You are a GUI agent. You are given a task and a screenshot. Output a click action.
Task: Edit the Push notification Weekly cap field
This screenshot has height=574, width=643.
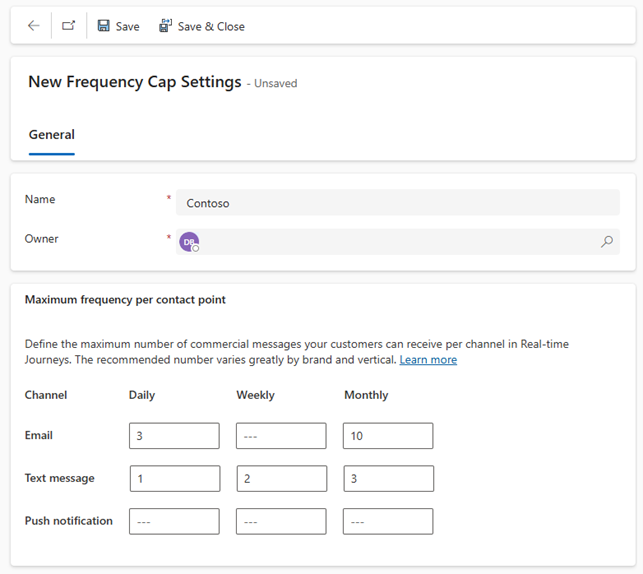[281, 522]
